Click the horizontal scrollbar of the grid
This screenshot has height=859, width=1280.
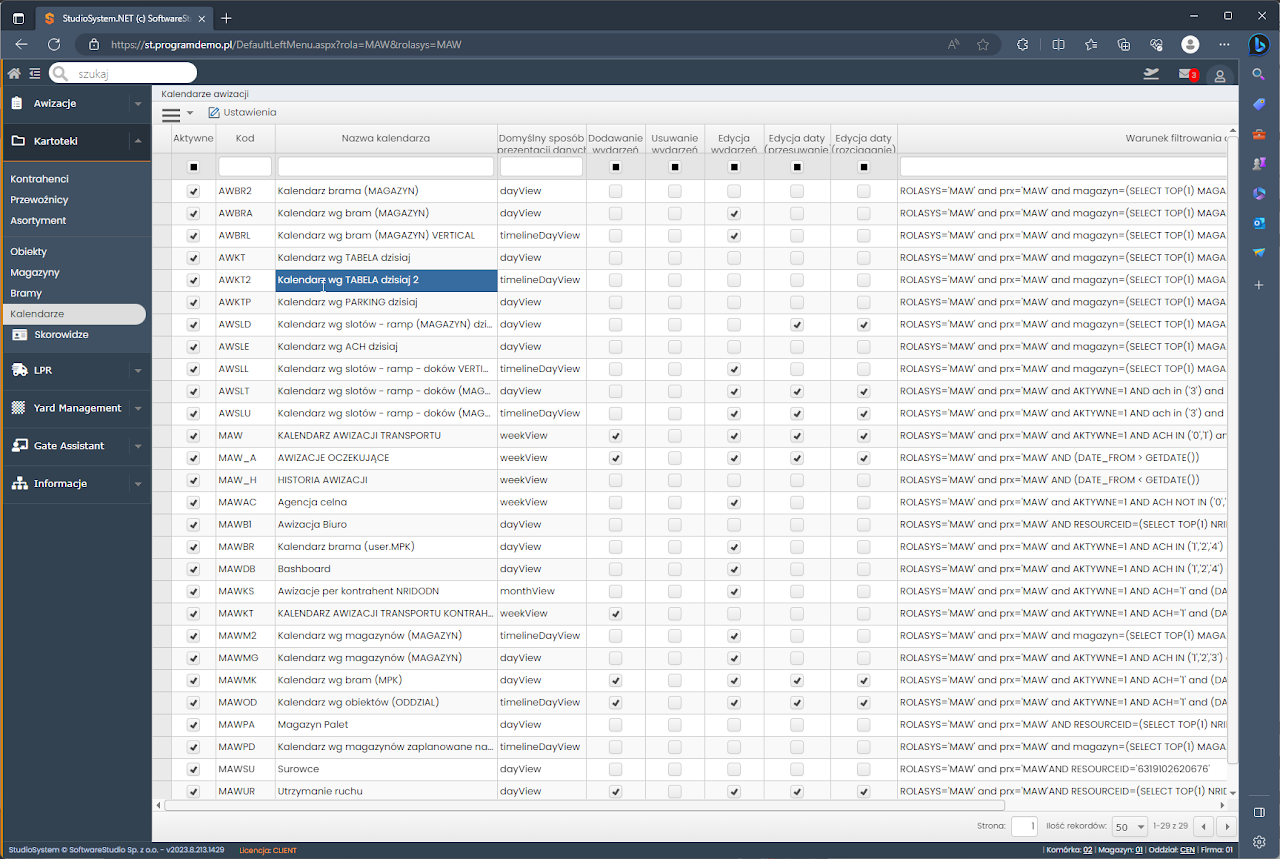coord(584,805)
